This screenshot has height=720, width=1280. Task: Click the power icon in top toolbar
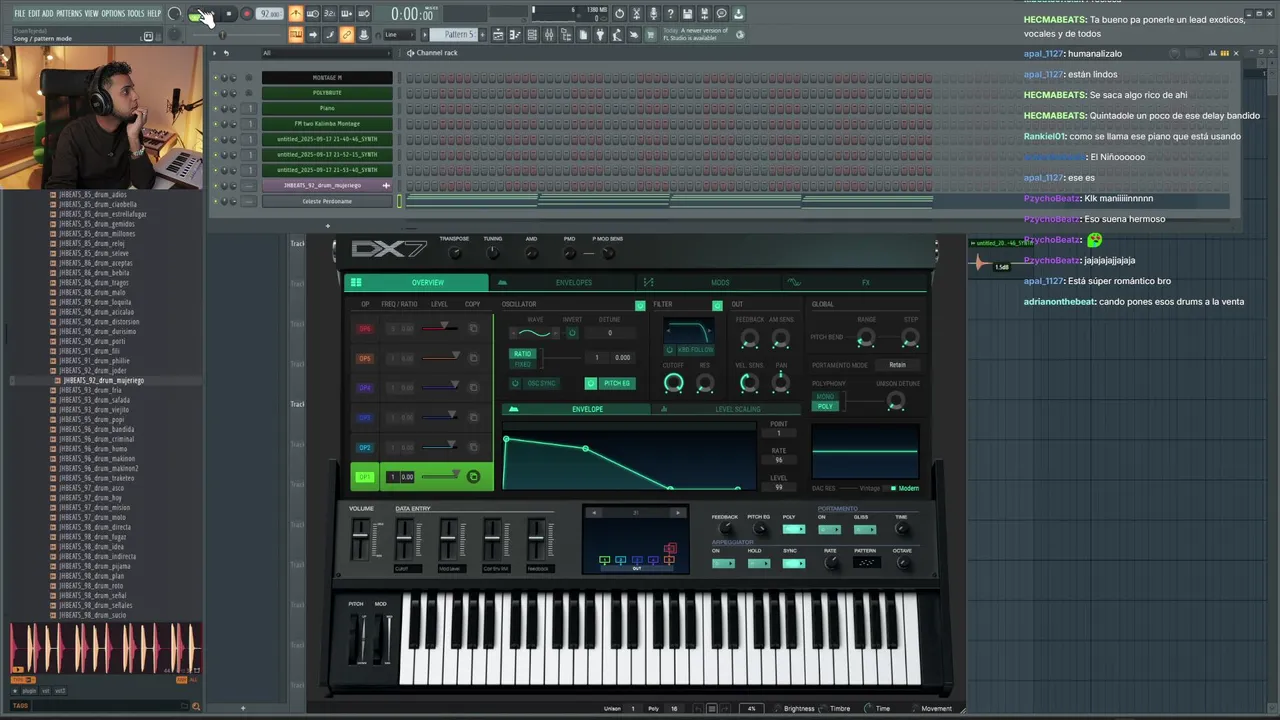(619, 13)
